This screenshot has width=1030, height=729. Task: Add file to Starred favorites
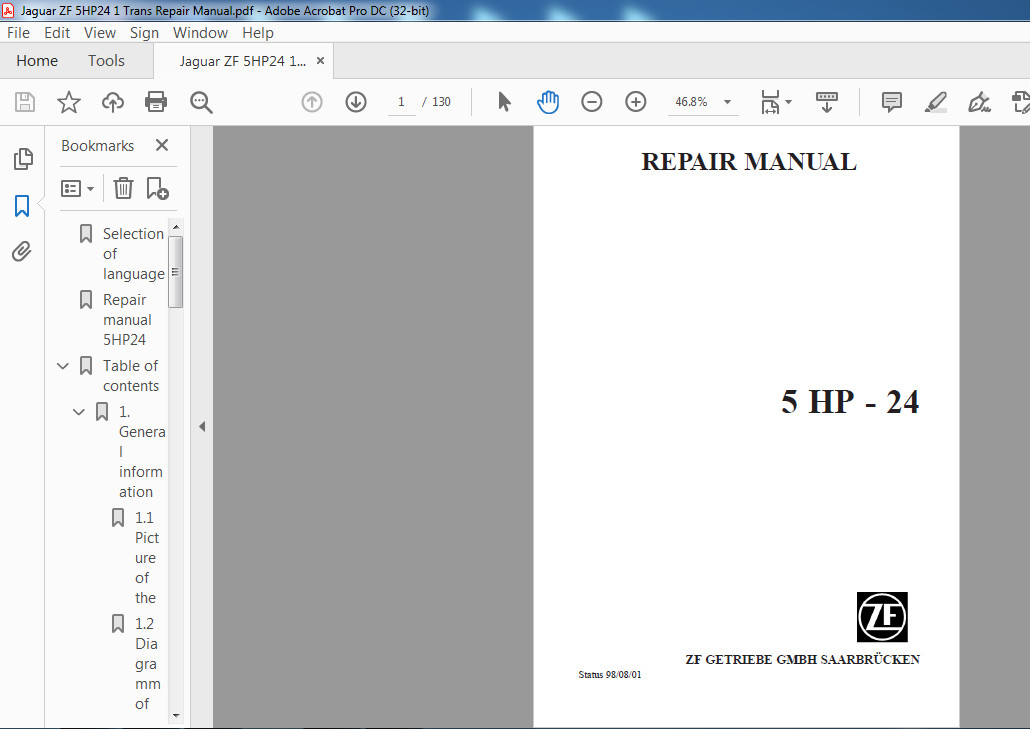pos(69,102)
